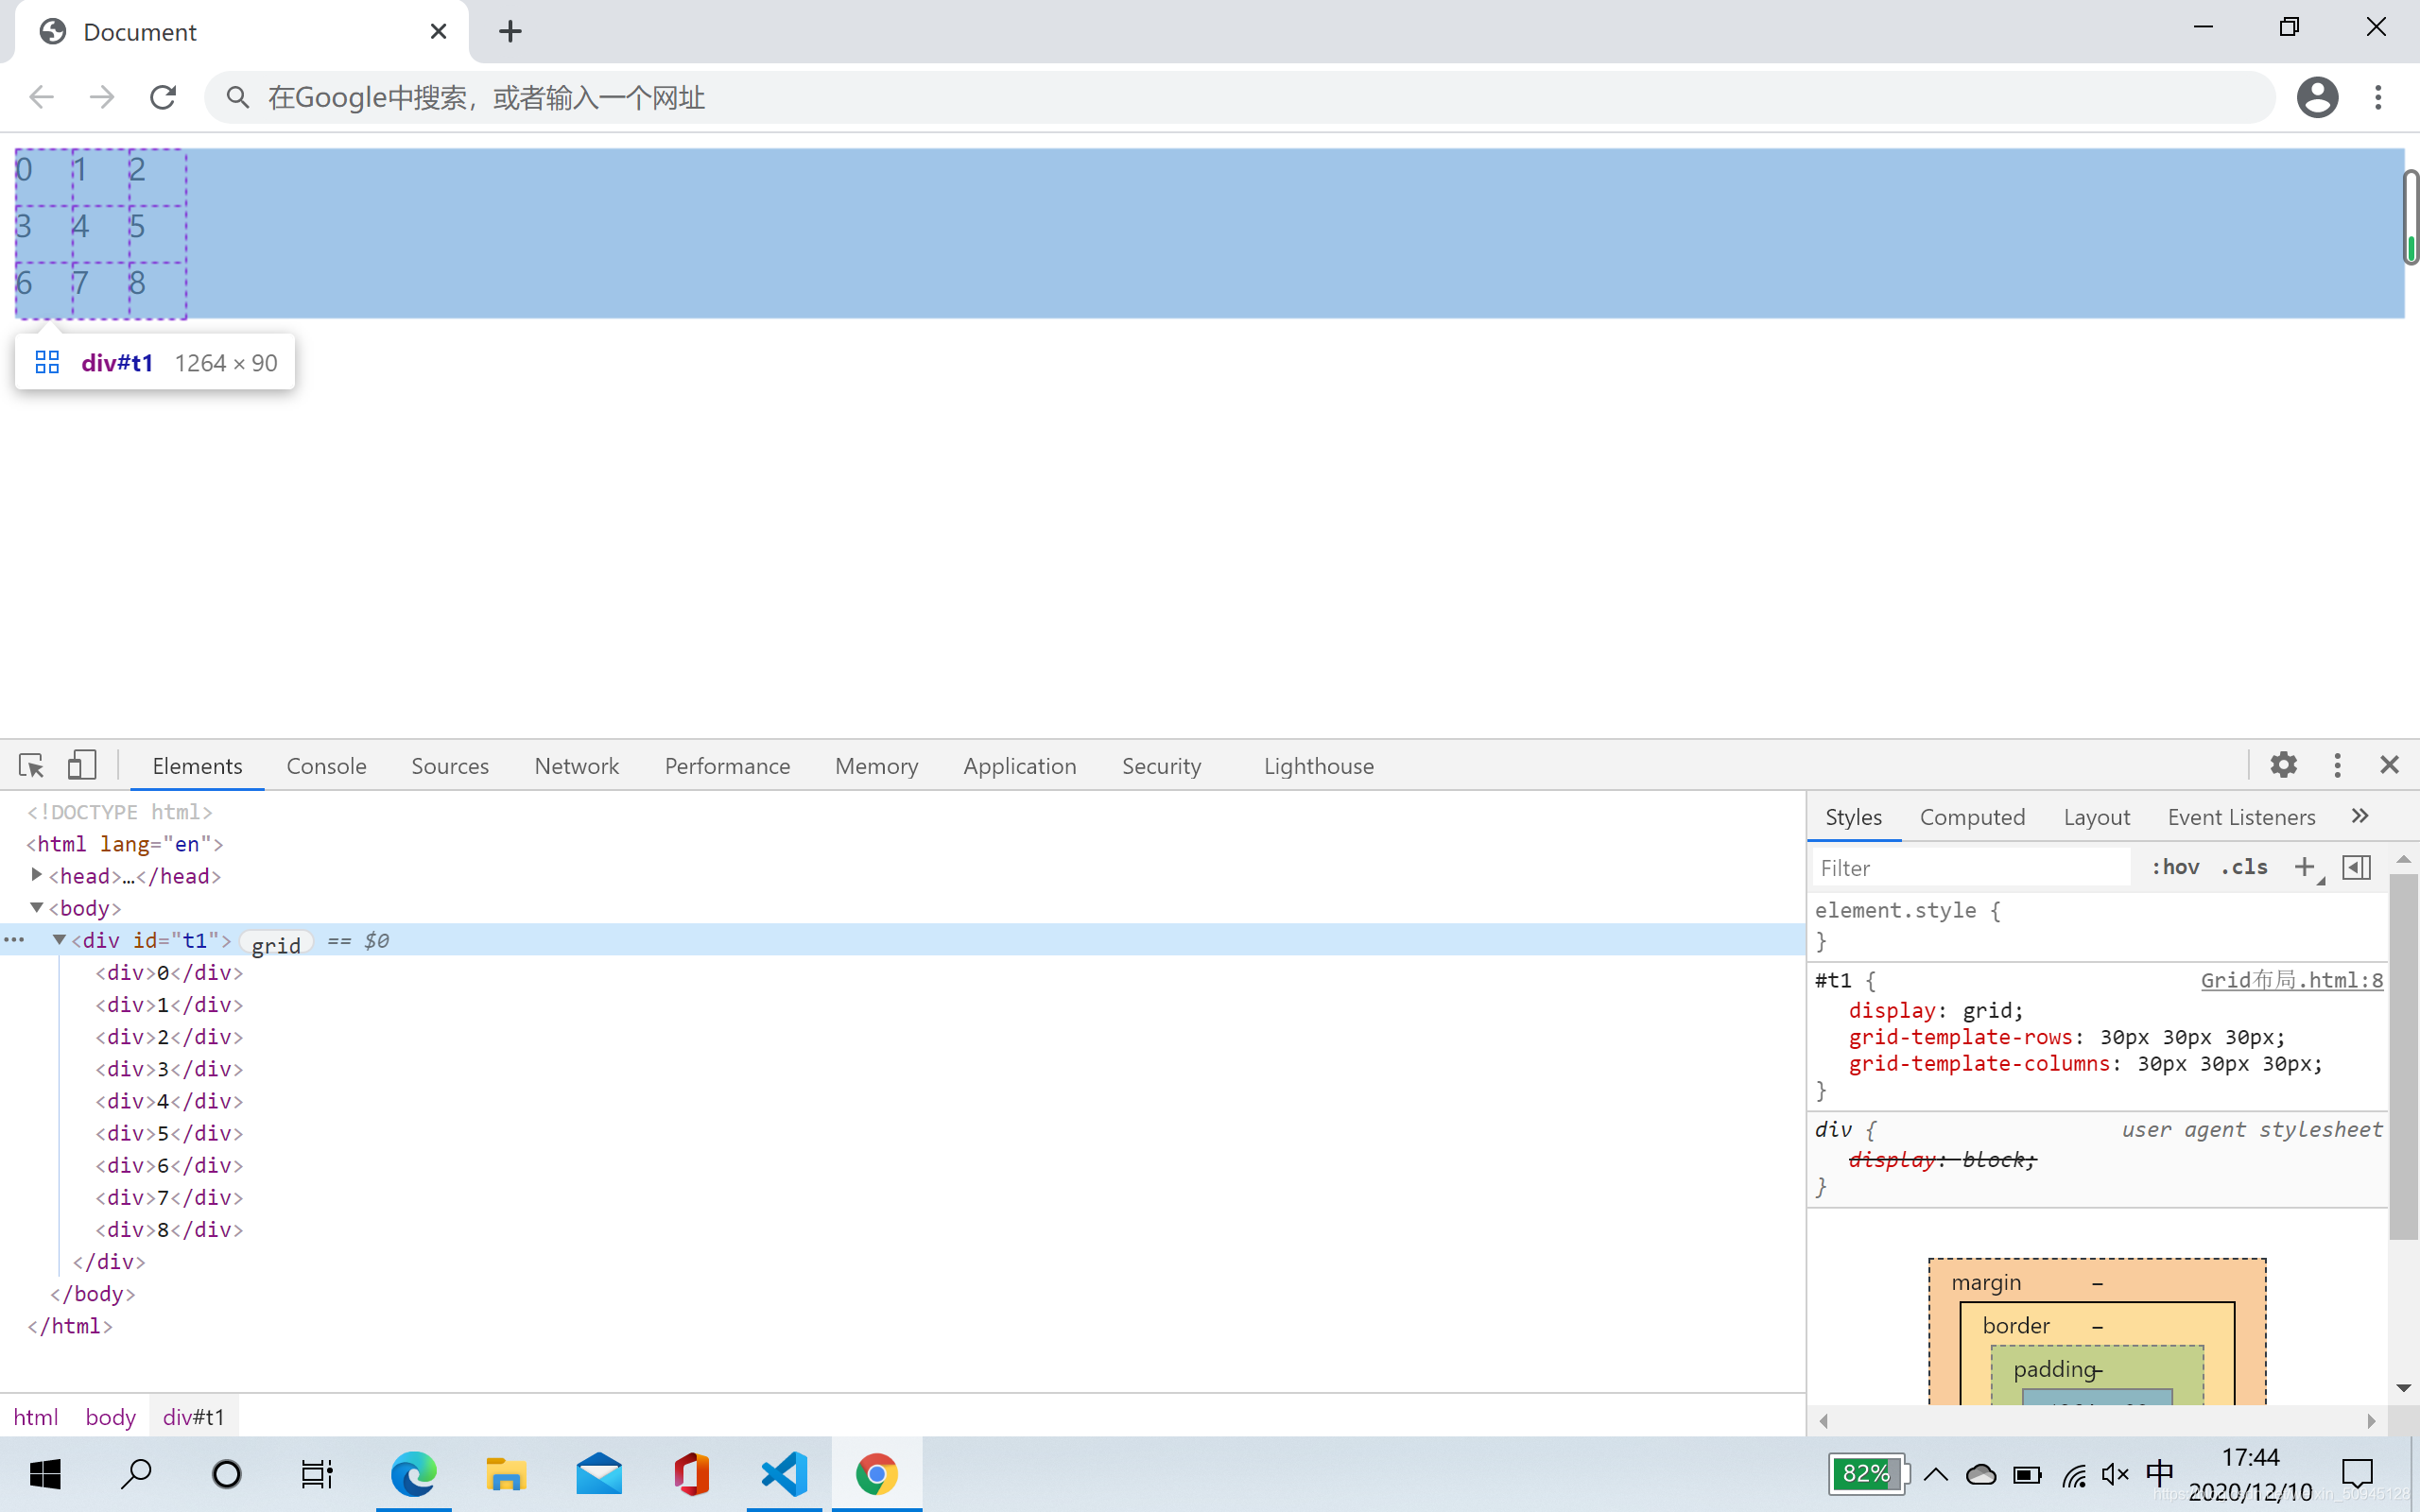Open DevTools settings gear

click(2283, 765)
